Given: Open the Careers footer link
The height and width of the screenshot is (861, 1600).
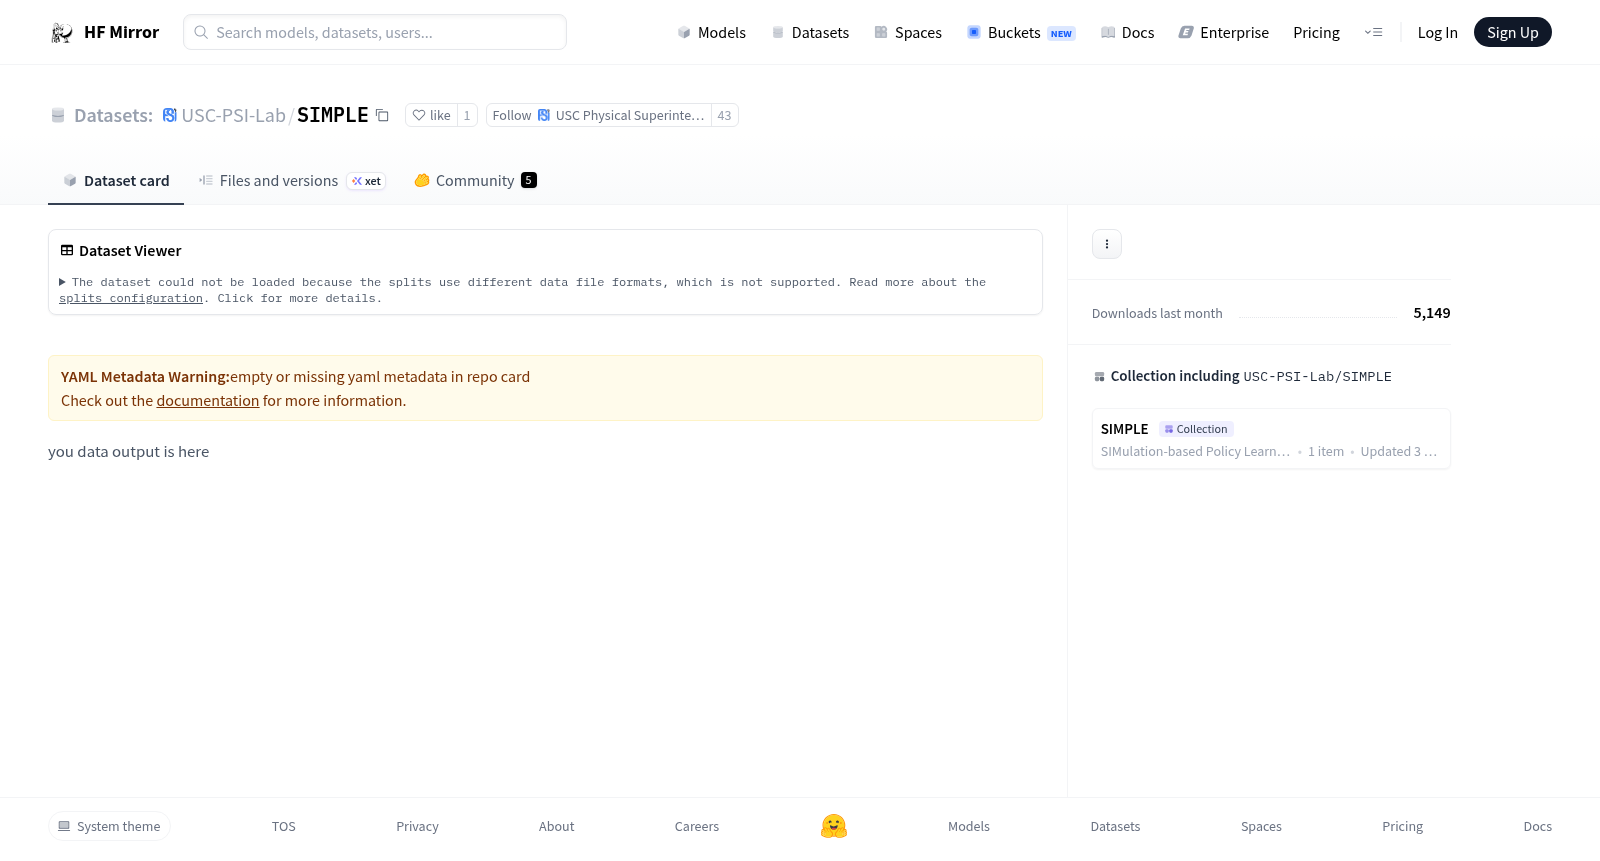Looking at the screenshot, I should click(x=697, y=826).
